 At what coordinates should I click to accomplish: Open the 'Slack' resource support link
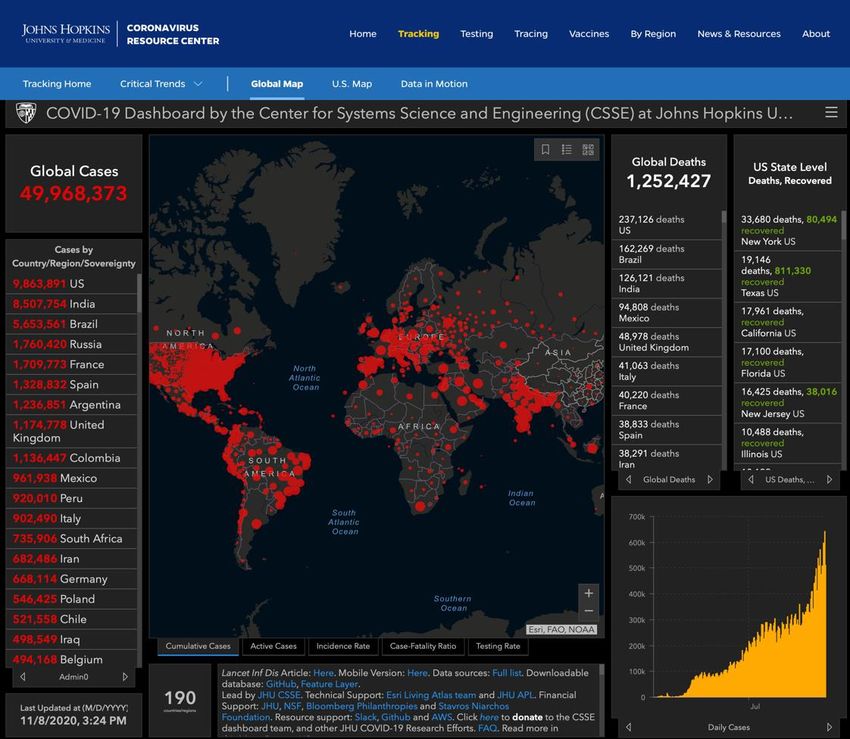365,717
